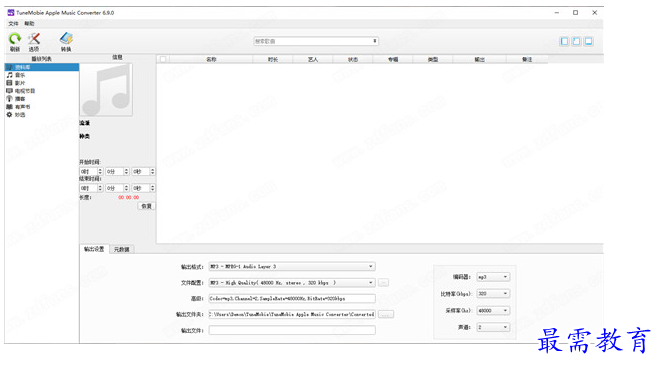The width and height of the screenshot is (659, 372).
Task: Click the small button beside the profile dropdown
Action: click(383, 283)
